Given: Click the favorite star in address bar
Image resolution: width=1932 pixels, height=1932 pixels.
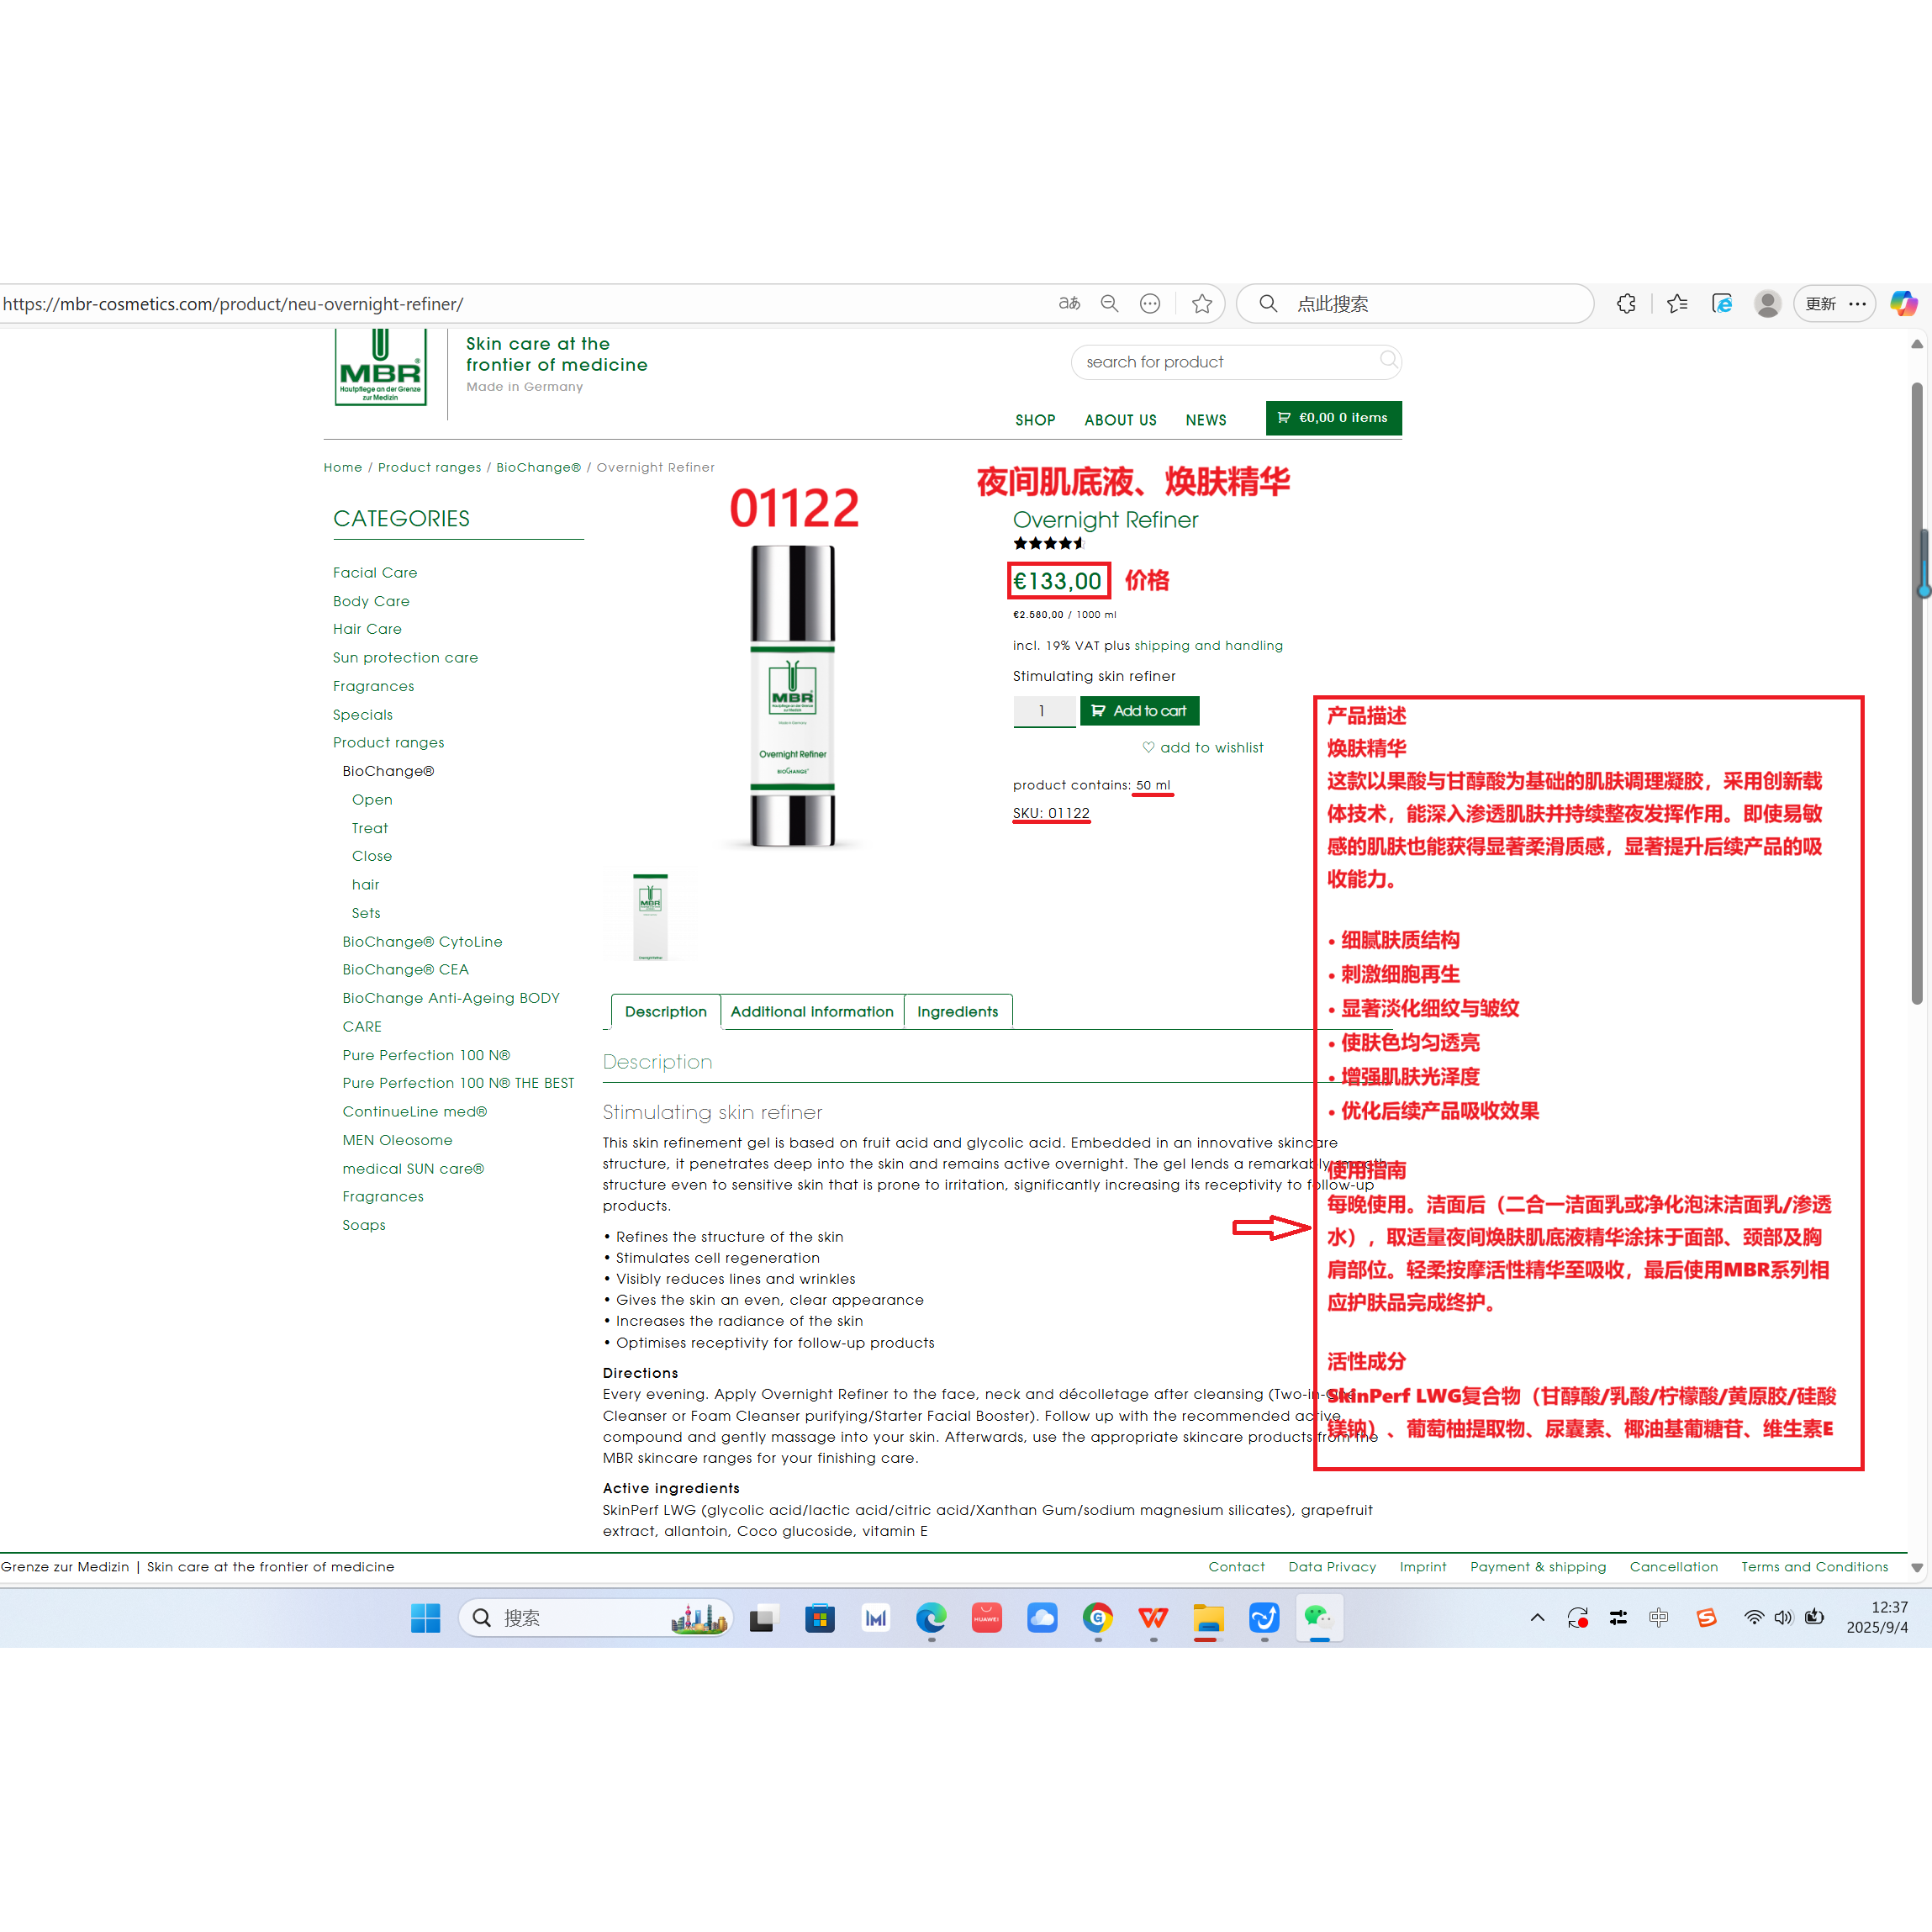Looking at the screenshot, I should click(x=1202, y=303).
